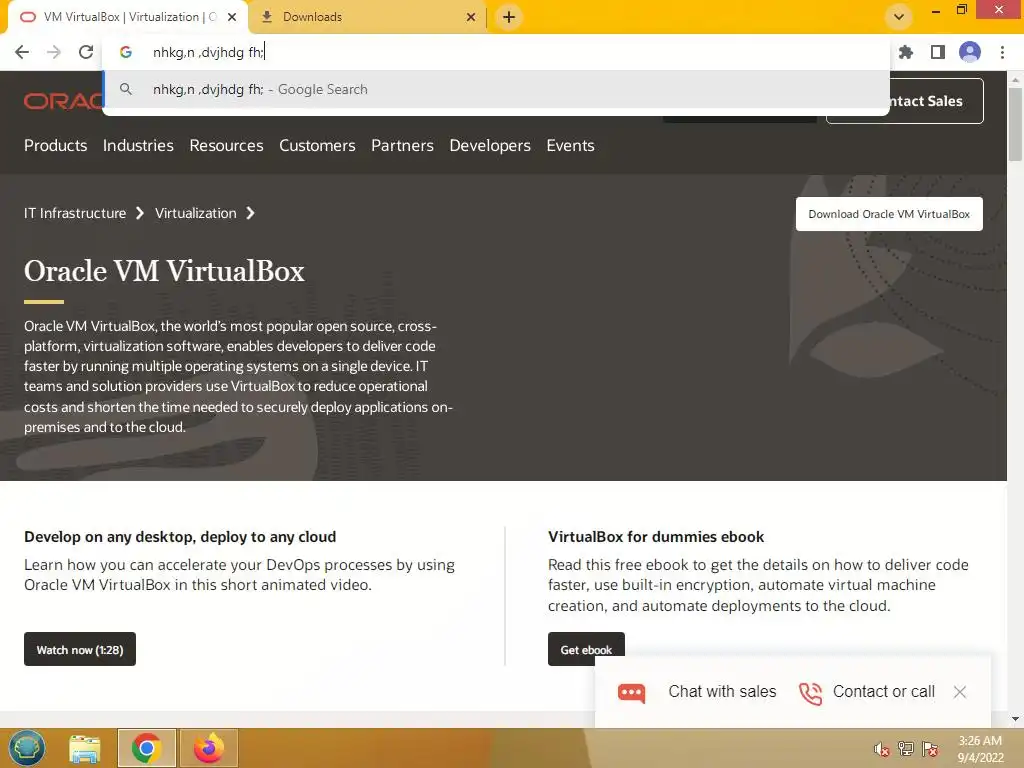This screenshot has height=768, width=1024.
Task: Launch Firefox from the taskbar
Action: point(208,748)
